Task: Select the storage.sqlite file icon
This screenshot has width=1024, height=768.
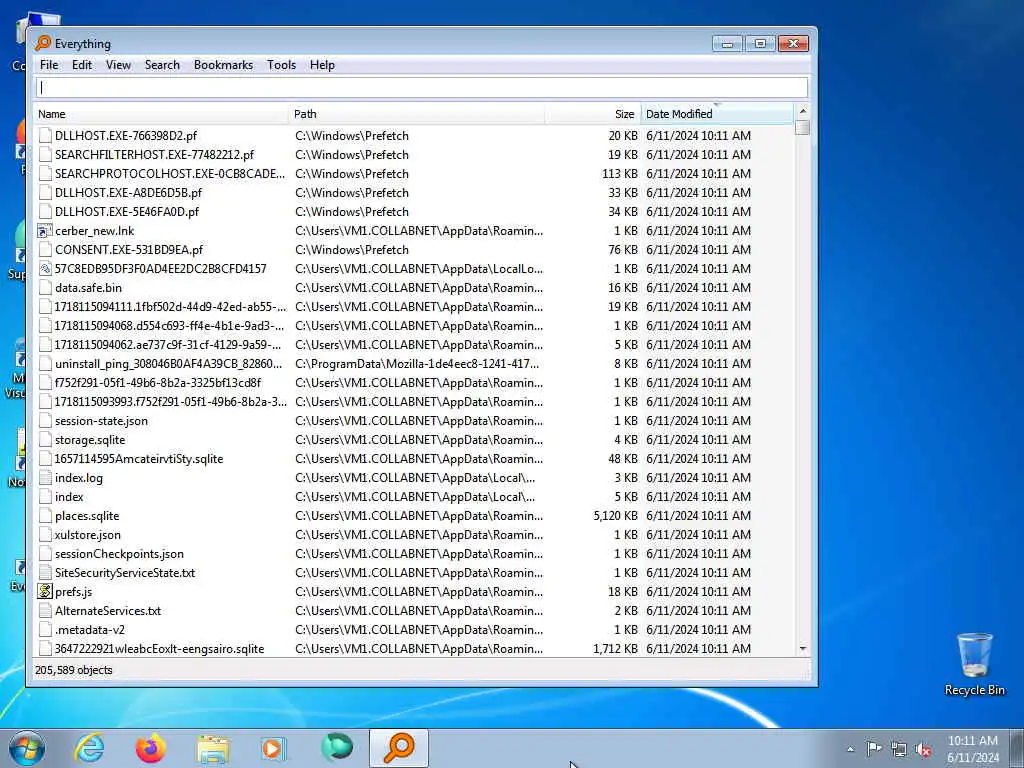Action: point(44,440)
